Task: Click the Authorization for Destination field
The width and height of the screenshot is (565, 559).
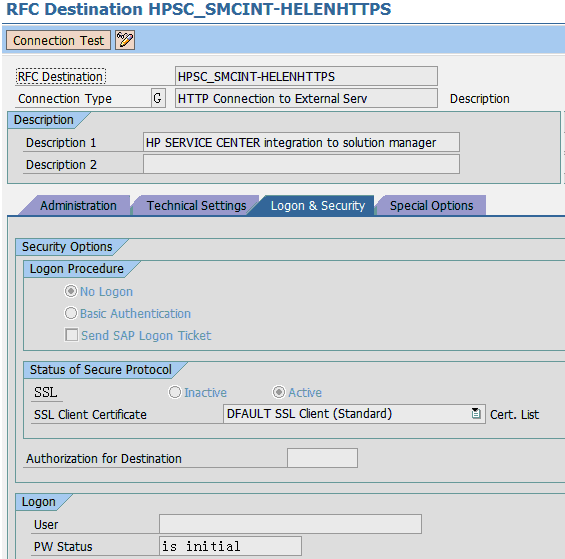Action: pyautogui.click(x=322, y=458)
